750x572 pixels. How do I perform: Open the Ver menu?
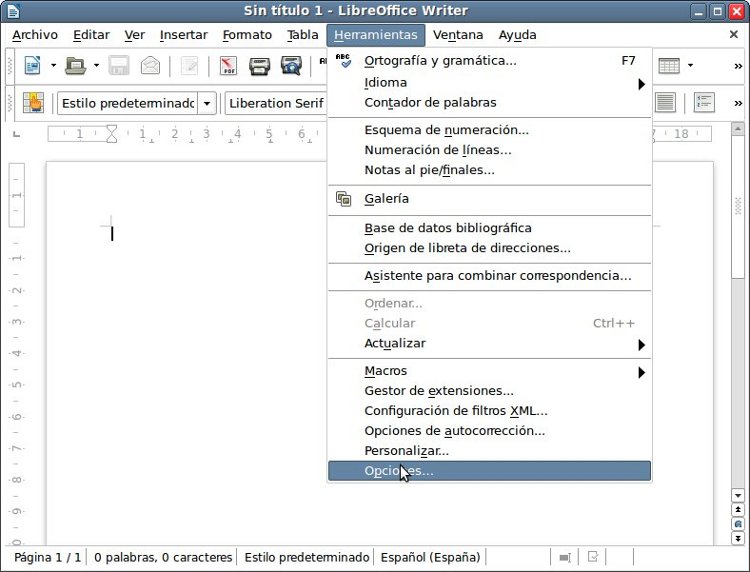point(134,35)
